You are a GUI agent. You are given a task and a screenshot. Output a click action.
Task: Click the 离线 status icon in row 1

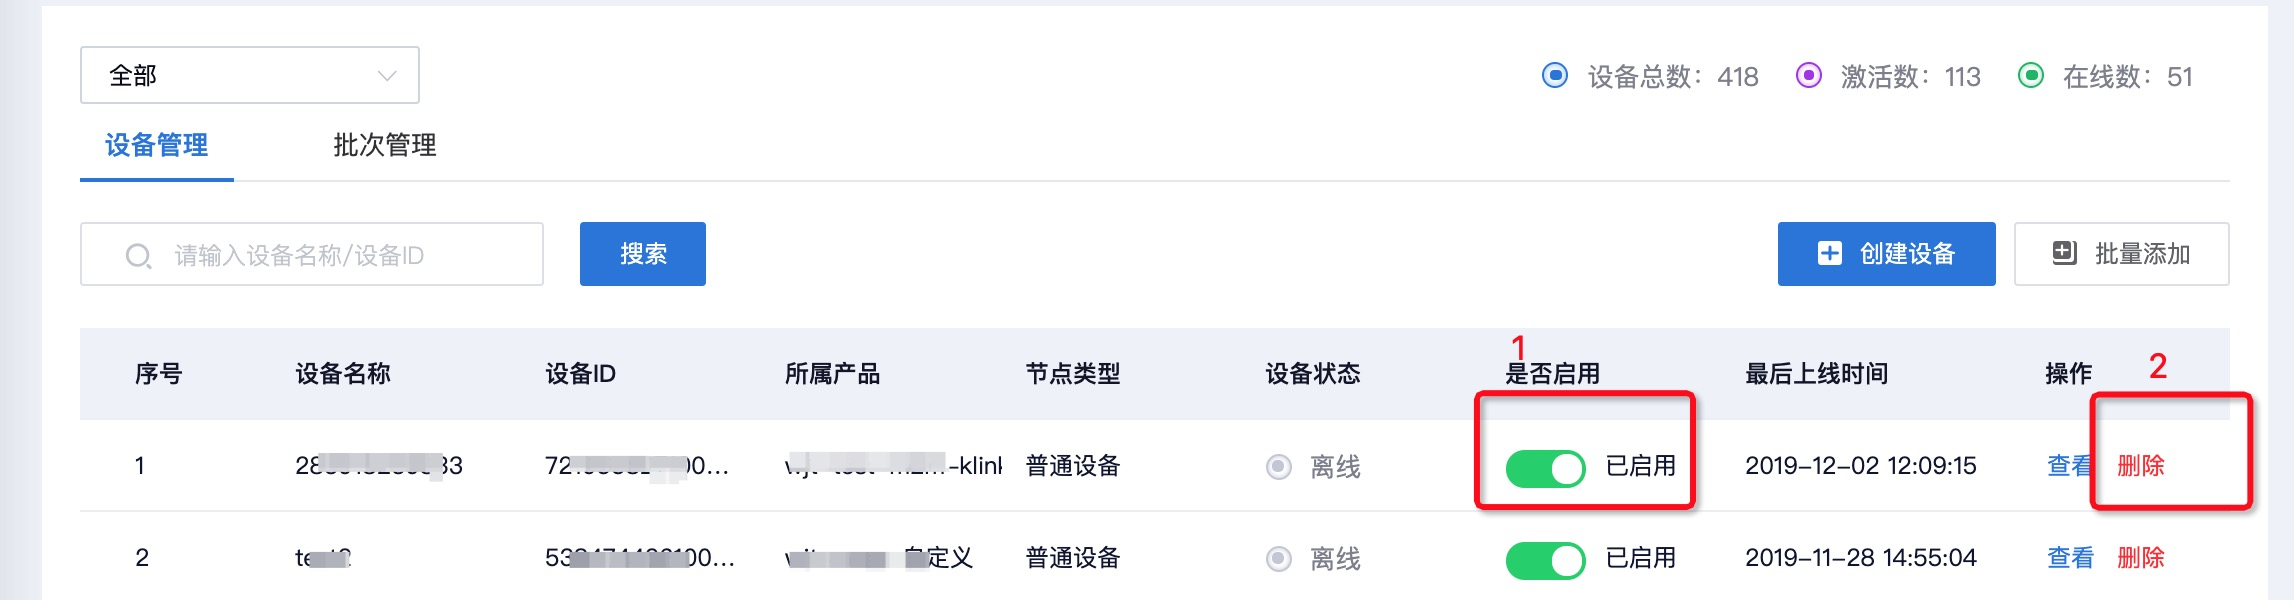pyautogui.click(x=1279, y=467)
